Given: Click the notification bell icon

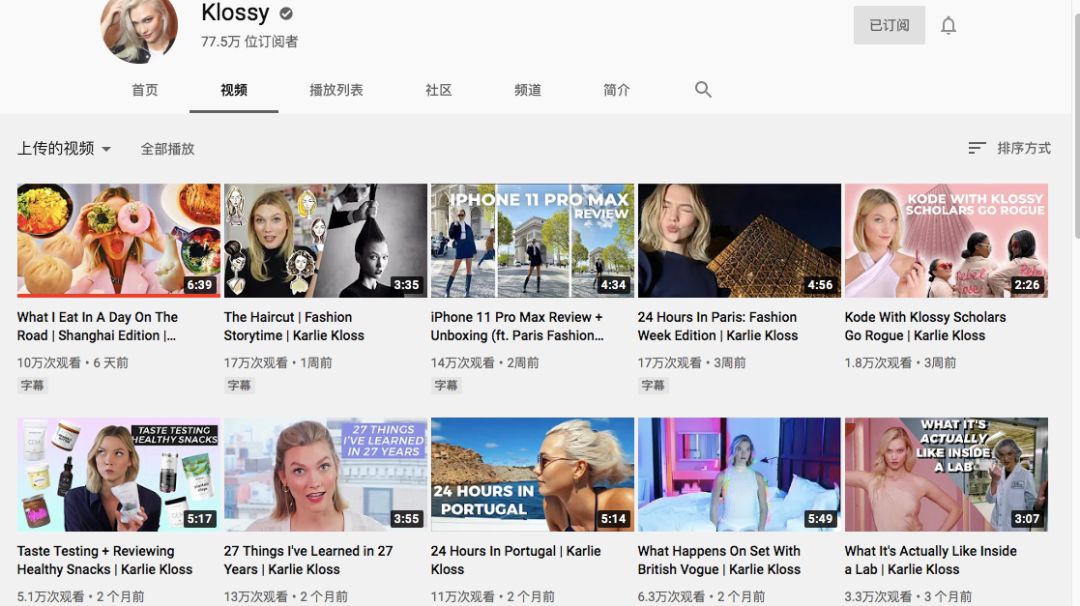Looking at the screenshot, I should click(948, 25).
